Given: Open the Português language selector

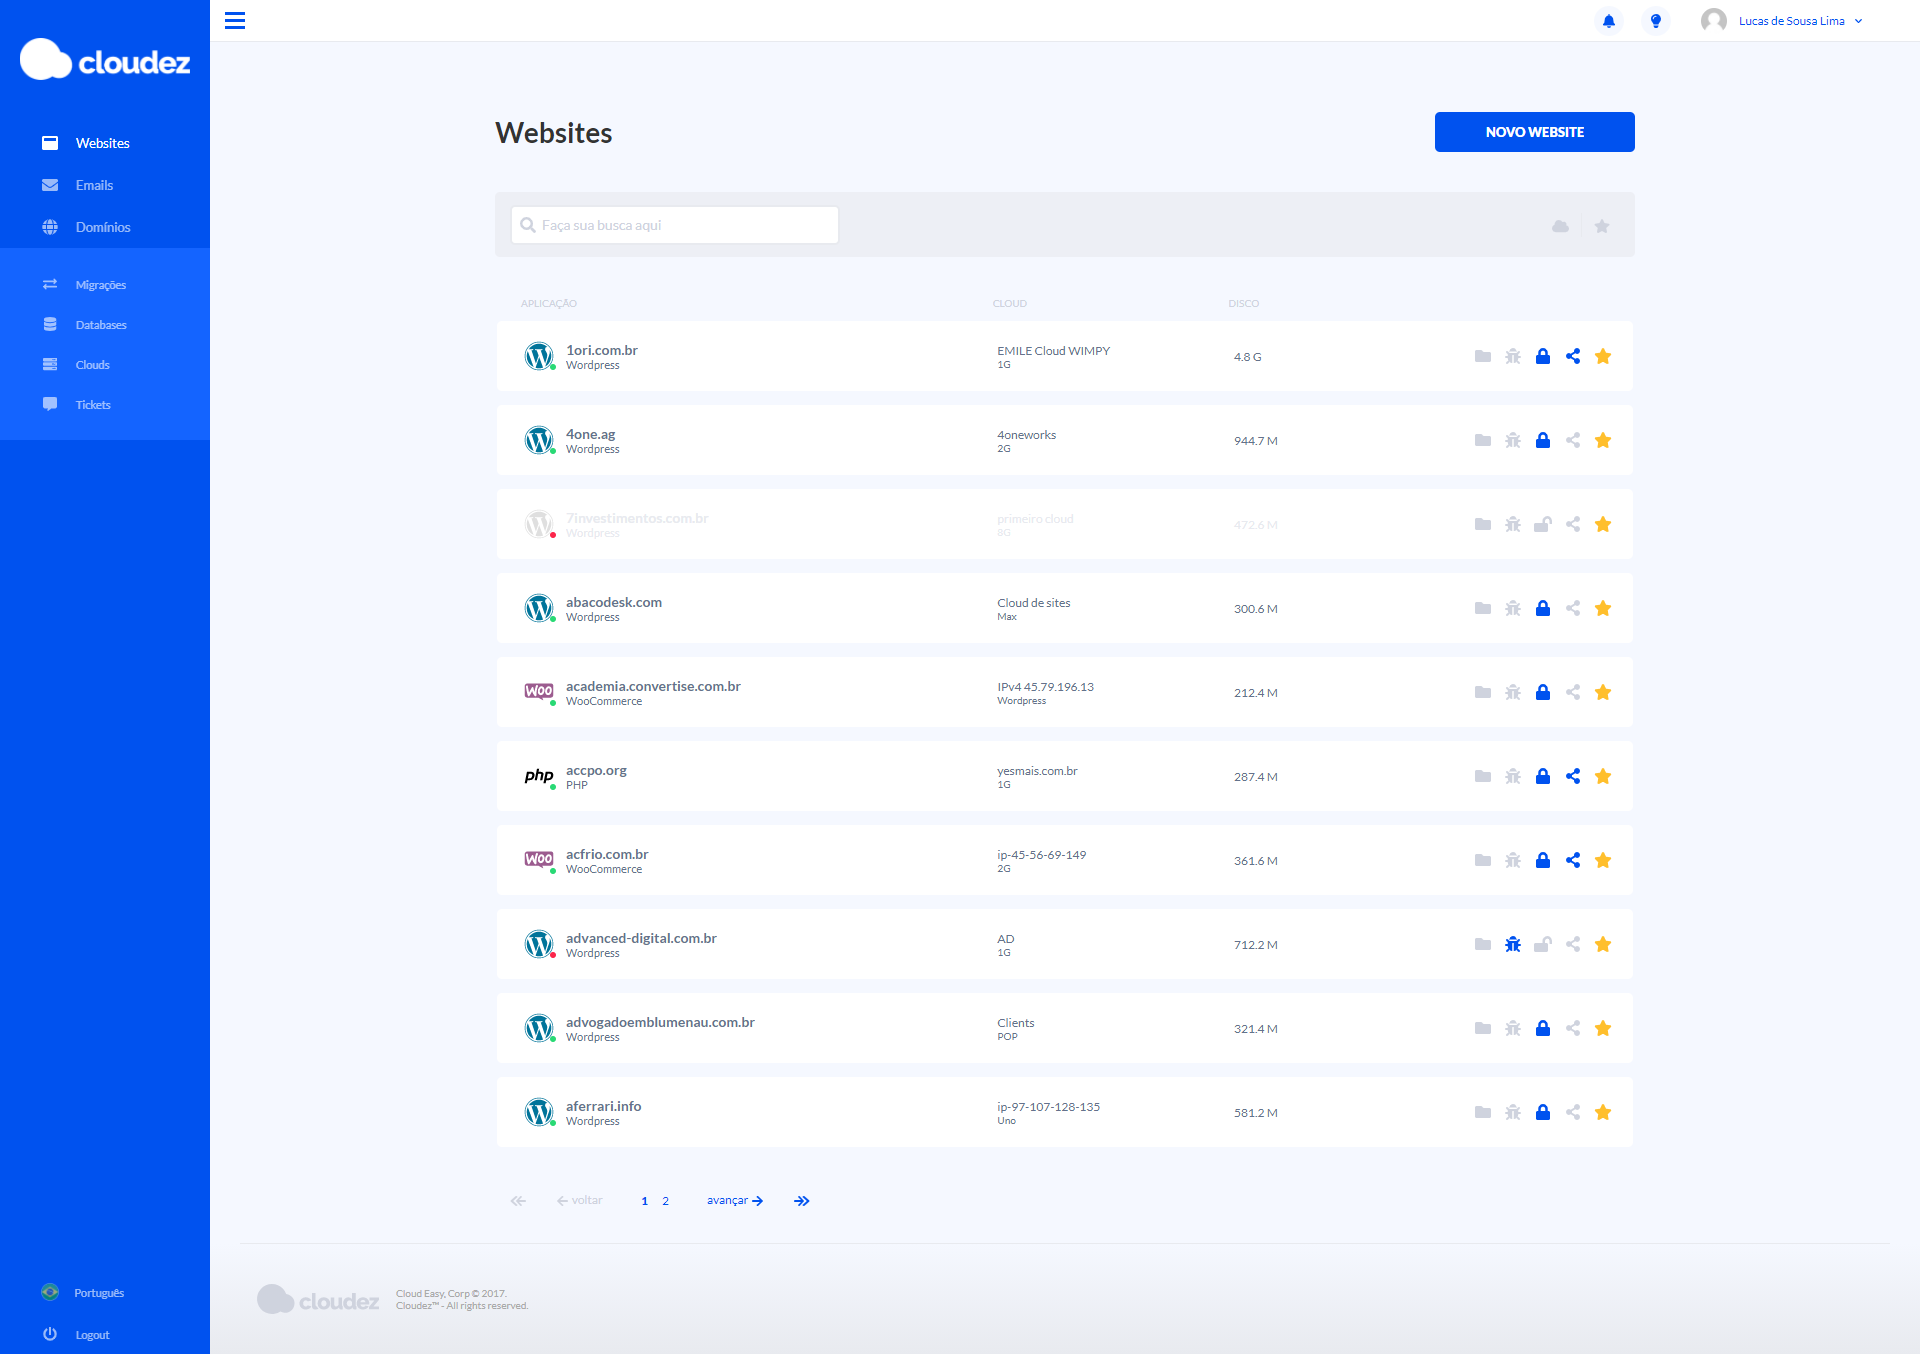Looking at the screenshot, I should pyautogui.click(x=84, y=1292).
